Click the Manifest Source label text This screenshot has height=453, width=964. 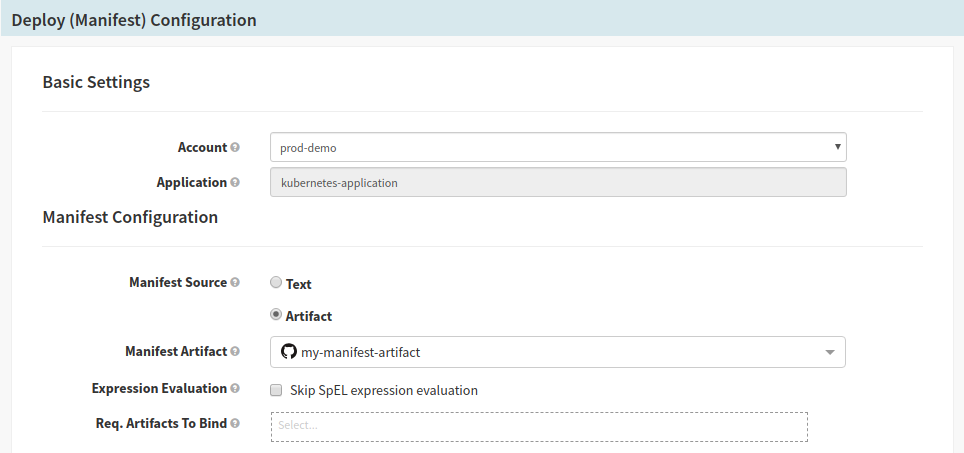tap(178, 283)
